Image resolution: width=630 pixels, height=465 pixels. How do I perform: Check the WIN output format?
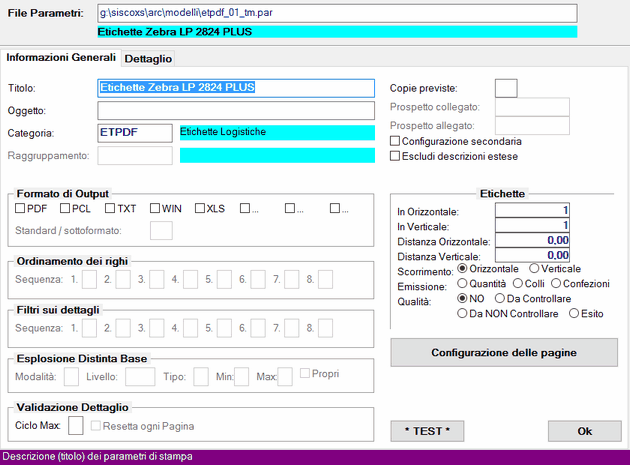pos(155,208)
